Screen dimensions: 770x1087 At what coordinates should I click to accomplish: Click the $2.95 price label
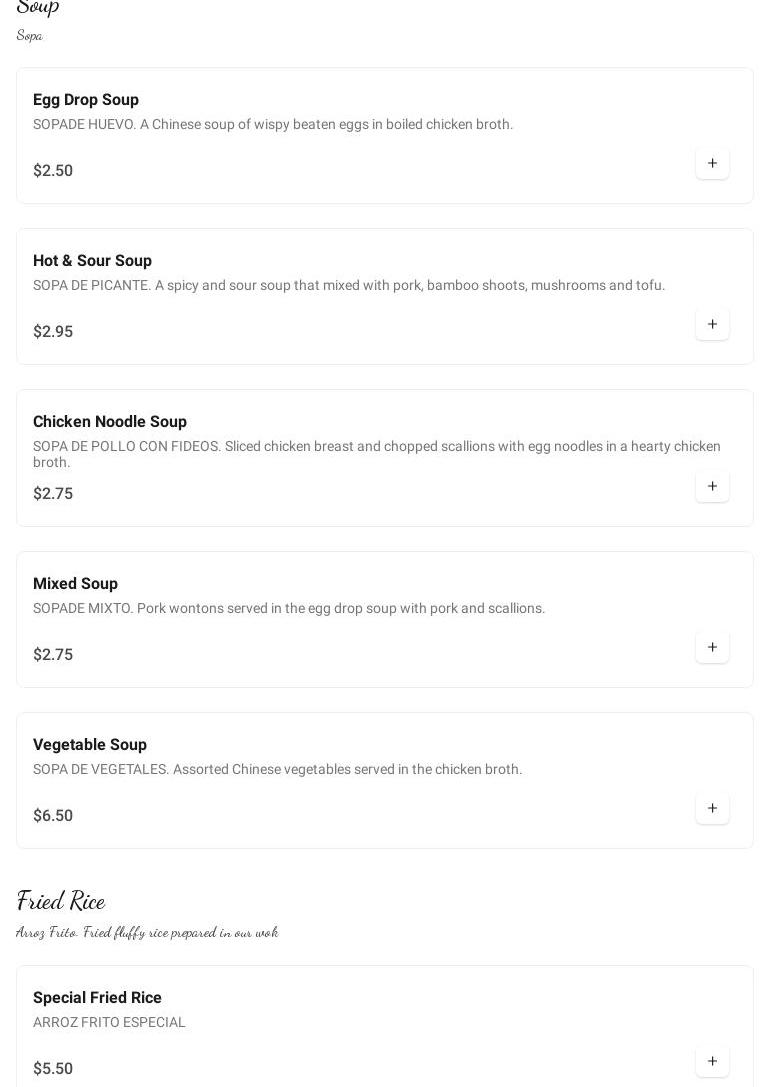click(x=53, y=332)
